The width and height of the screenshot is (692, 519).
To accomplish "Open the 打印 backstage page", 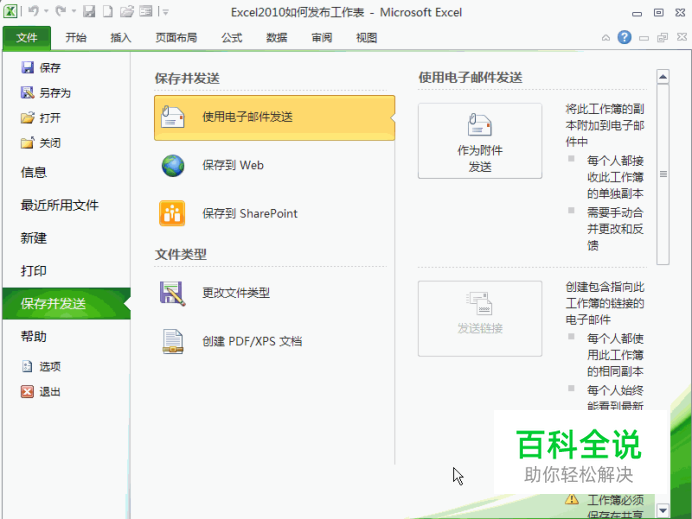I will [34, 271].
